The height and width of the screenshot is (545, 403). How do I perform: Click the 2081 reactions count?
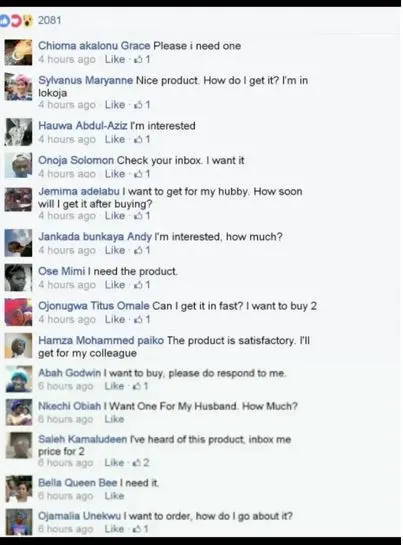[x=50, y=20]
